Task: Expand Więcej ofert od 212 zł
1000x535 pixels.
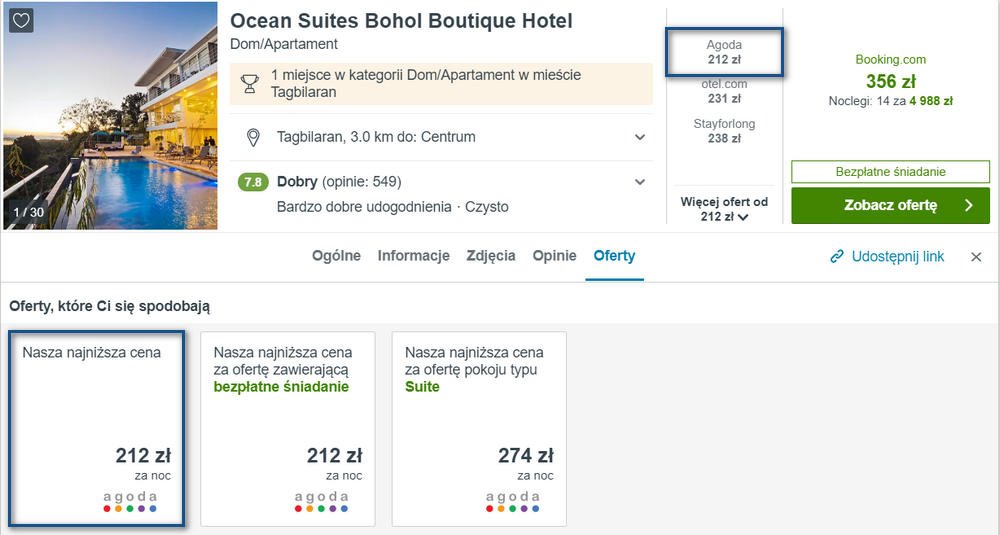Action: tap(724, 209)
